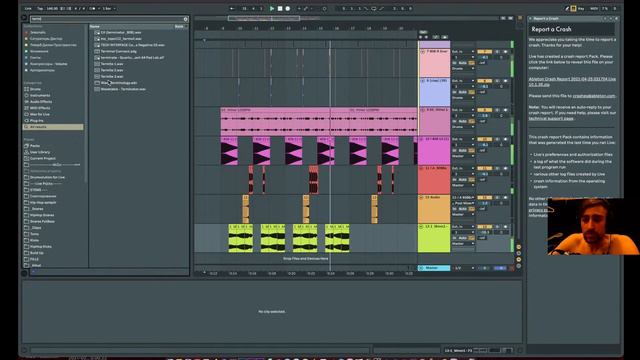Set monitoring Off on 12 Audio track
This screenshot has height=360, width=640.
point(471,209)
